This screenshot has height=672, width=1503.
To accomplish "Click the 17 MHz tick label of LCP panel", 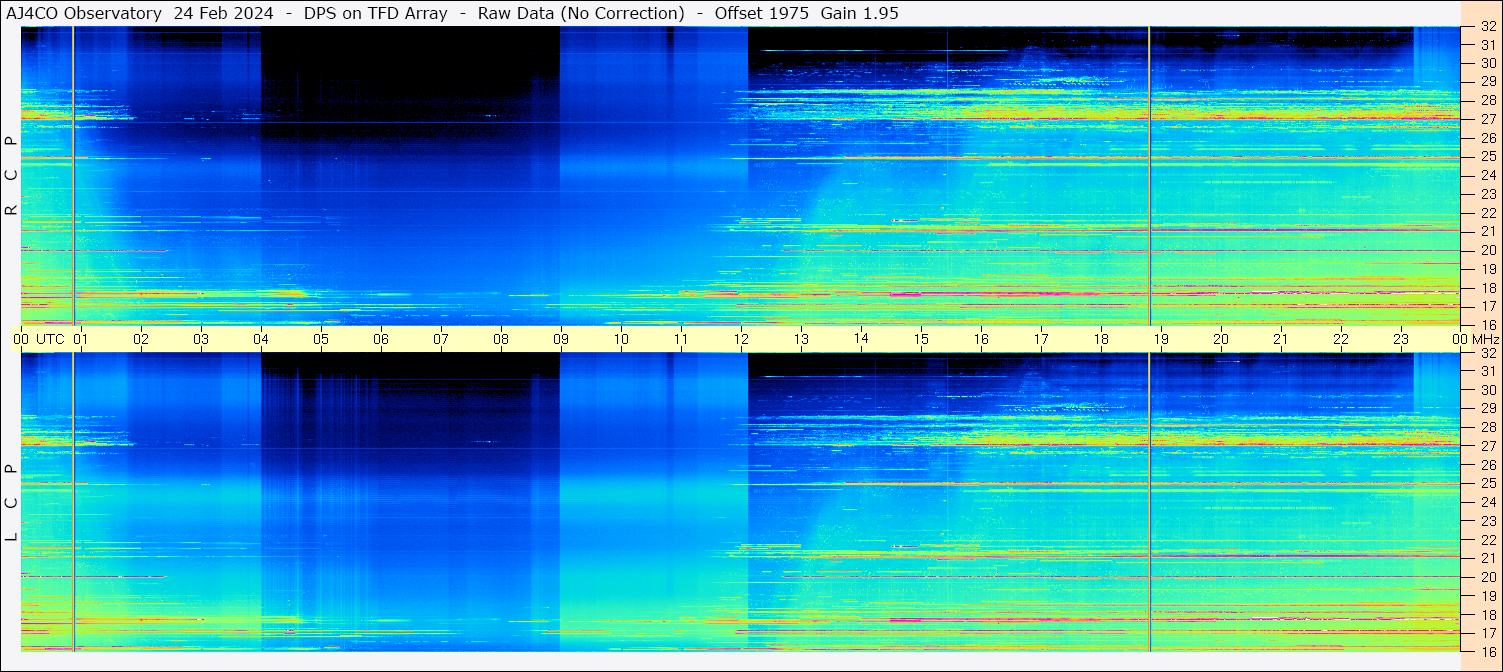I will click(1488, 633).
